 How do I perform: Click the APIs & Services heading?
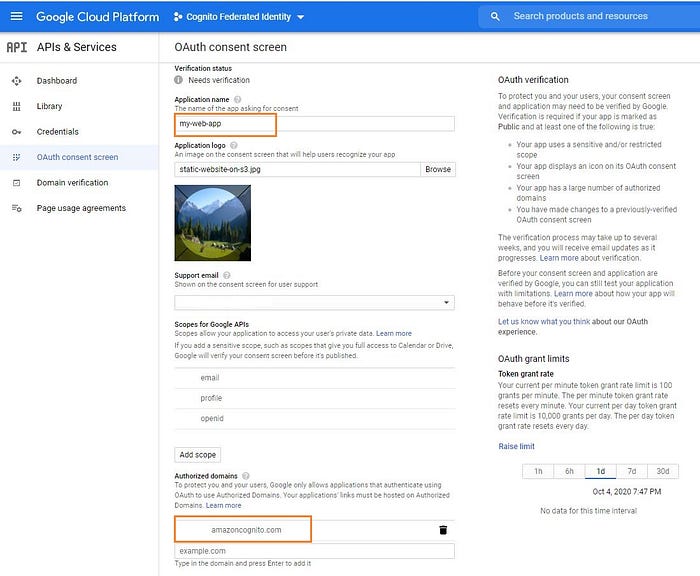77,47
